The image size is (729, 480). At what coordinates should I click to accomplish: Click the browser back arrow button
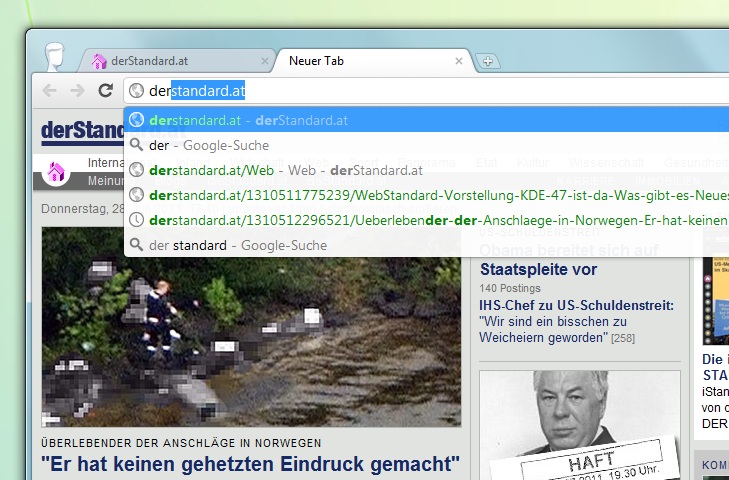click(49, 90)
